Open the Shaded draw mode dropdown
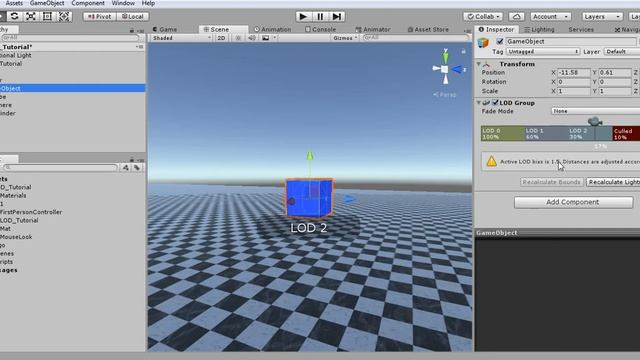 coord(181,38)
